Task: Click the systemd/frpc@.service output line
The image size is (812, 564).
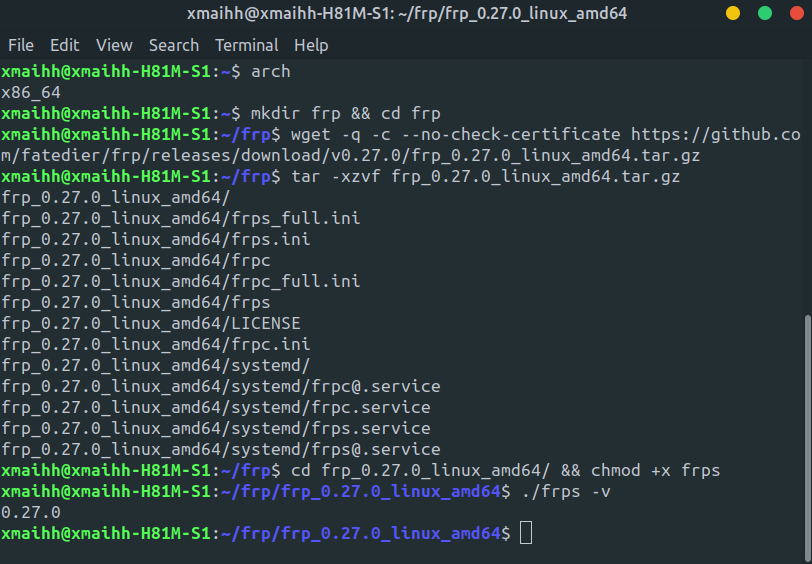Action: [x=221, y=386]
